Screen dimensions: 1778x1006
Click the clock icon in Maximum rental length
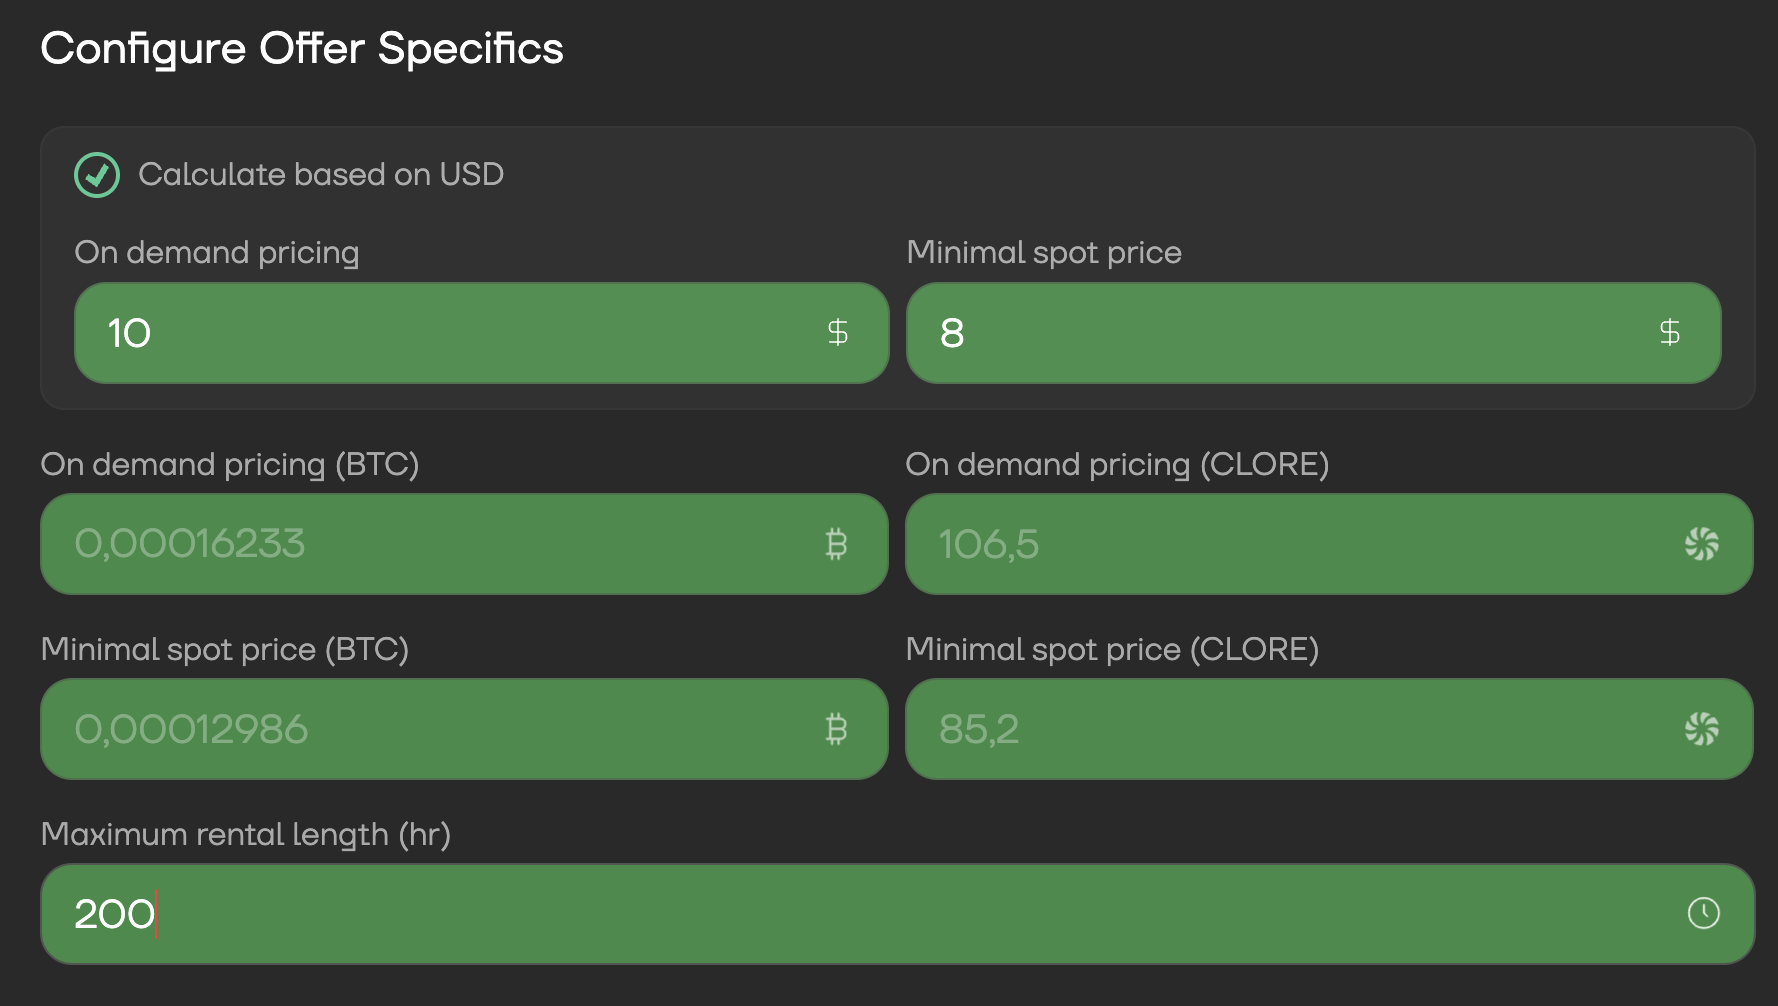coord(1703,913)
